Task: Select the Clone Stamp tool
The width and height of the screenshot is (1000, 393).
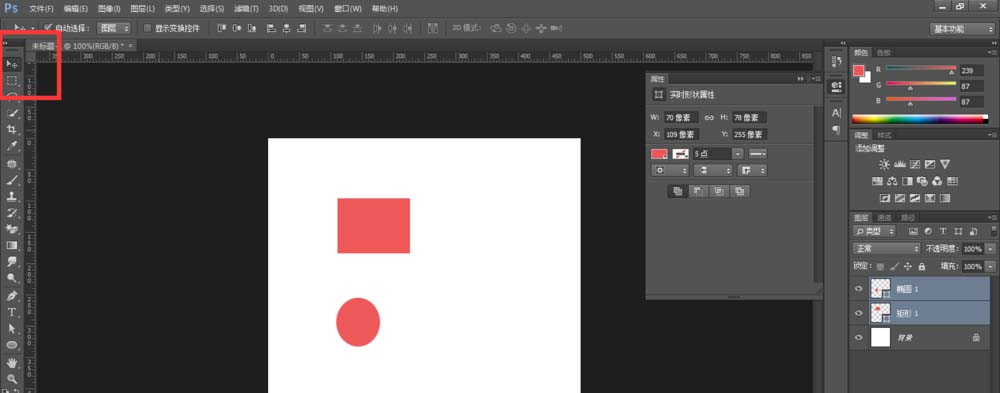Action: pos(11,196)
